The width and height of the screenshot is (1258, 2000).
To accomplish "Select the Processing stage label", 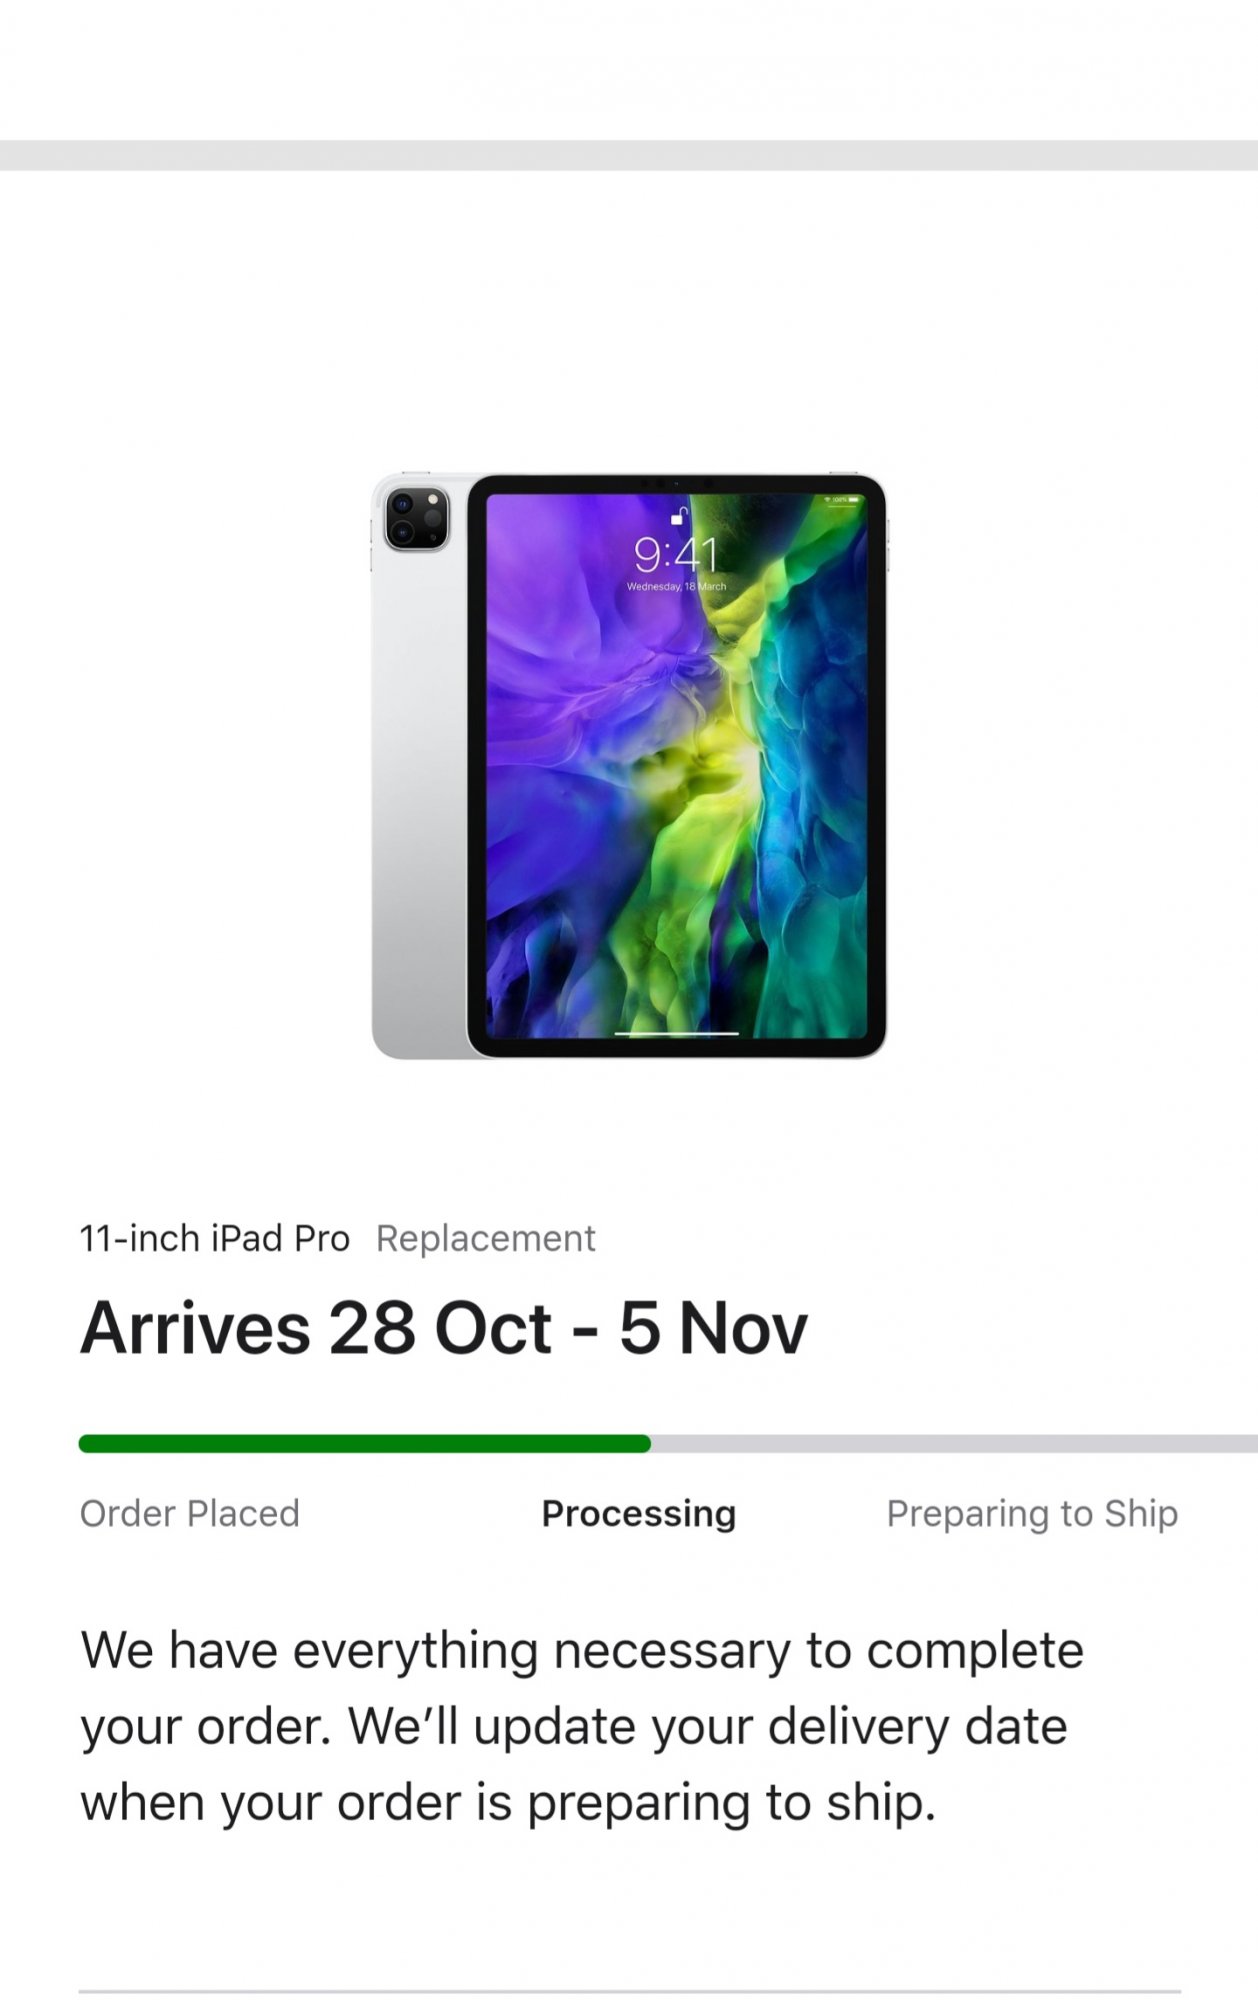I will (639, 1514).
